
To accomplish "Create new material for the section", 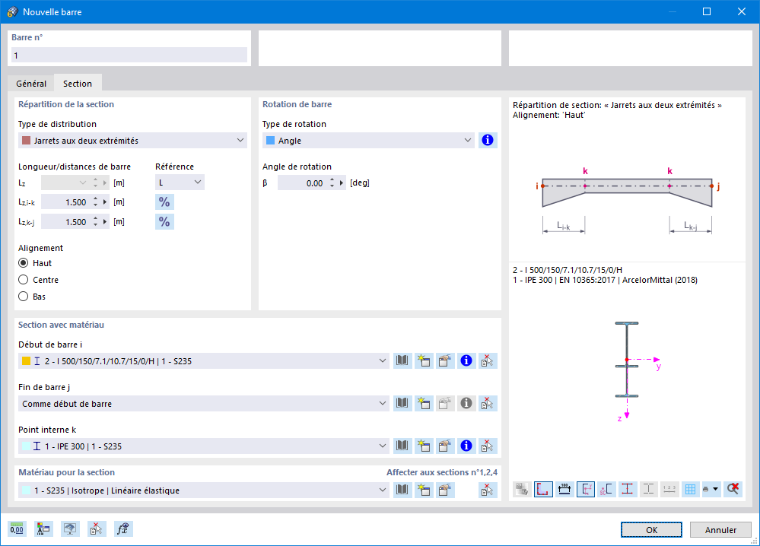I will point(424,490).
